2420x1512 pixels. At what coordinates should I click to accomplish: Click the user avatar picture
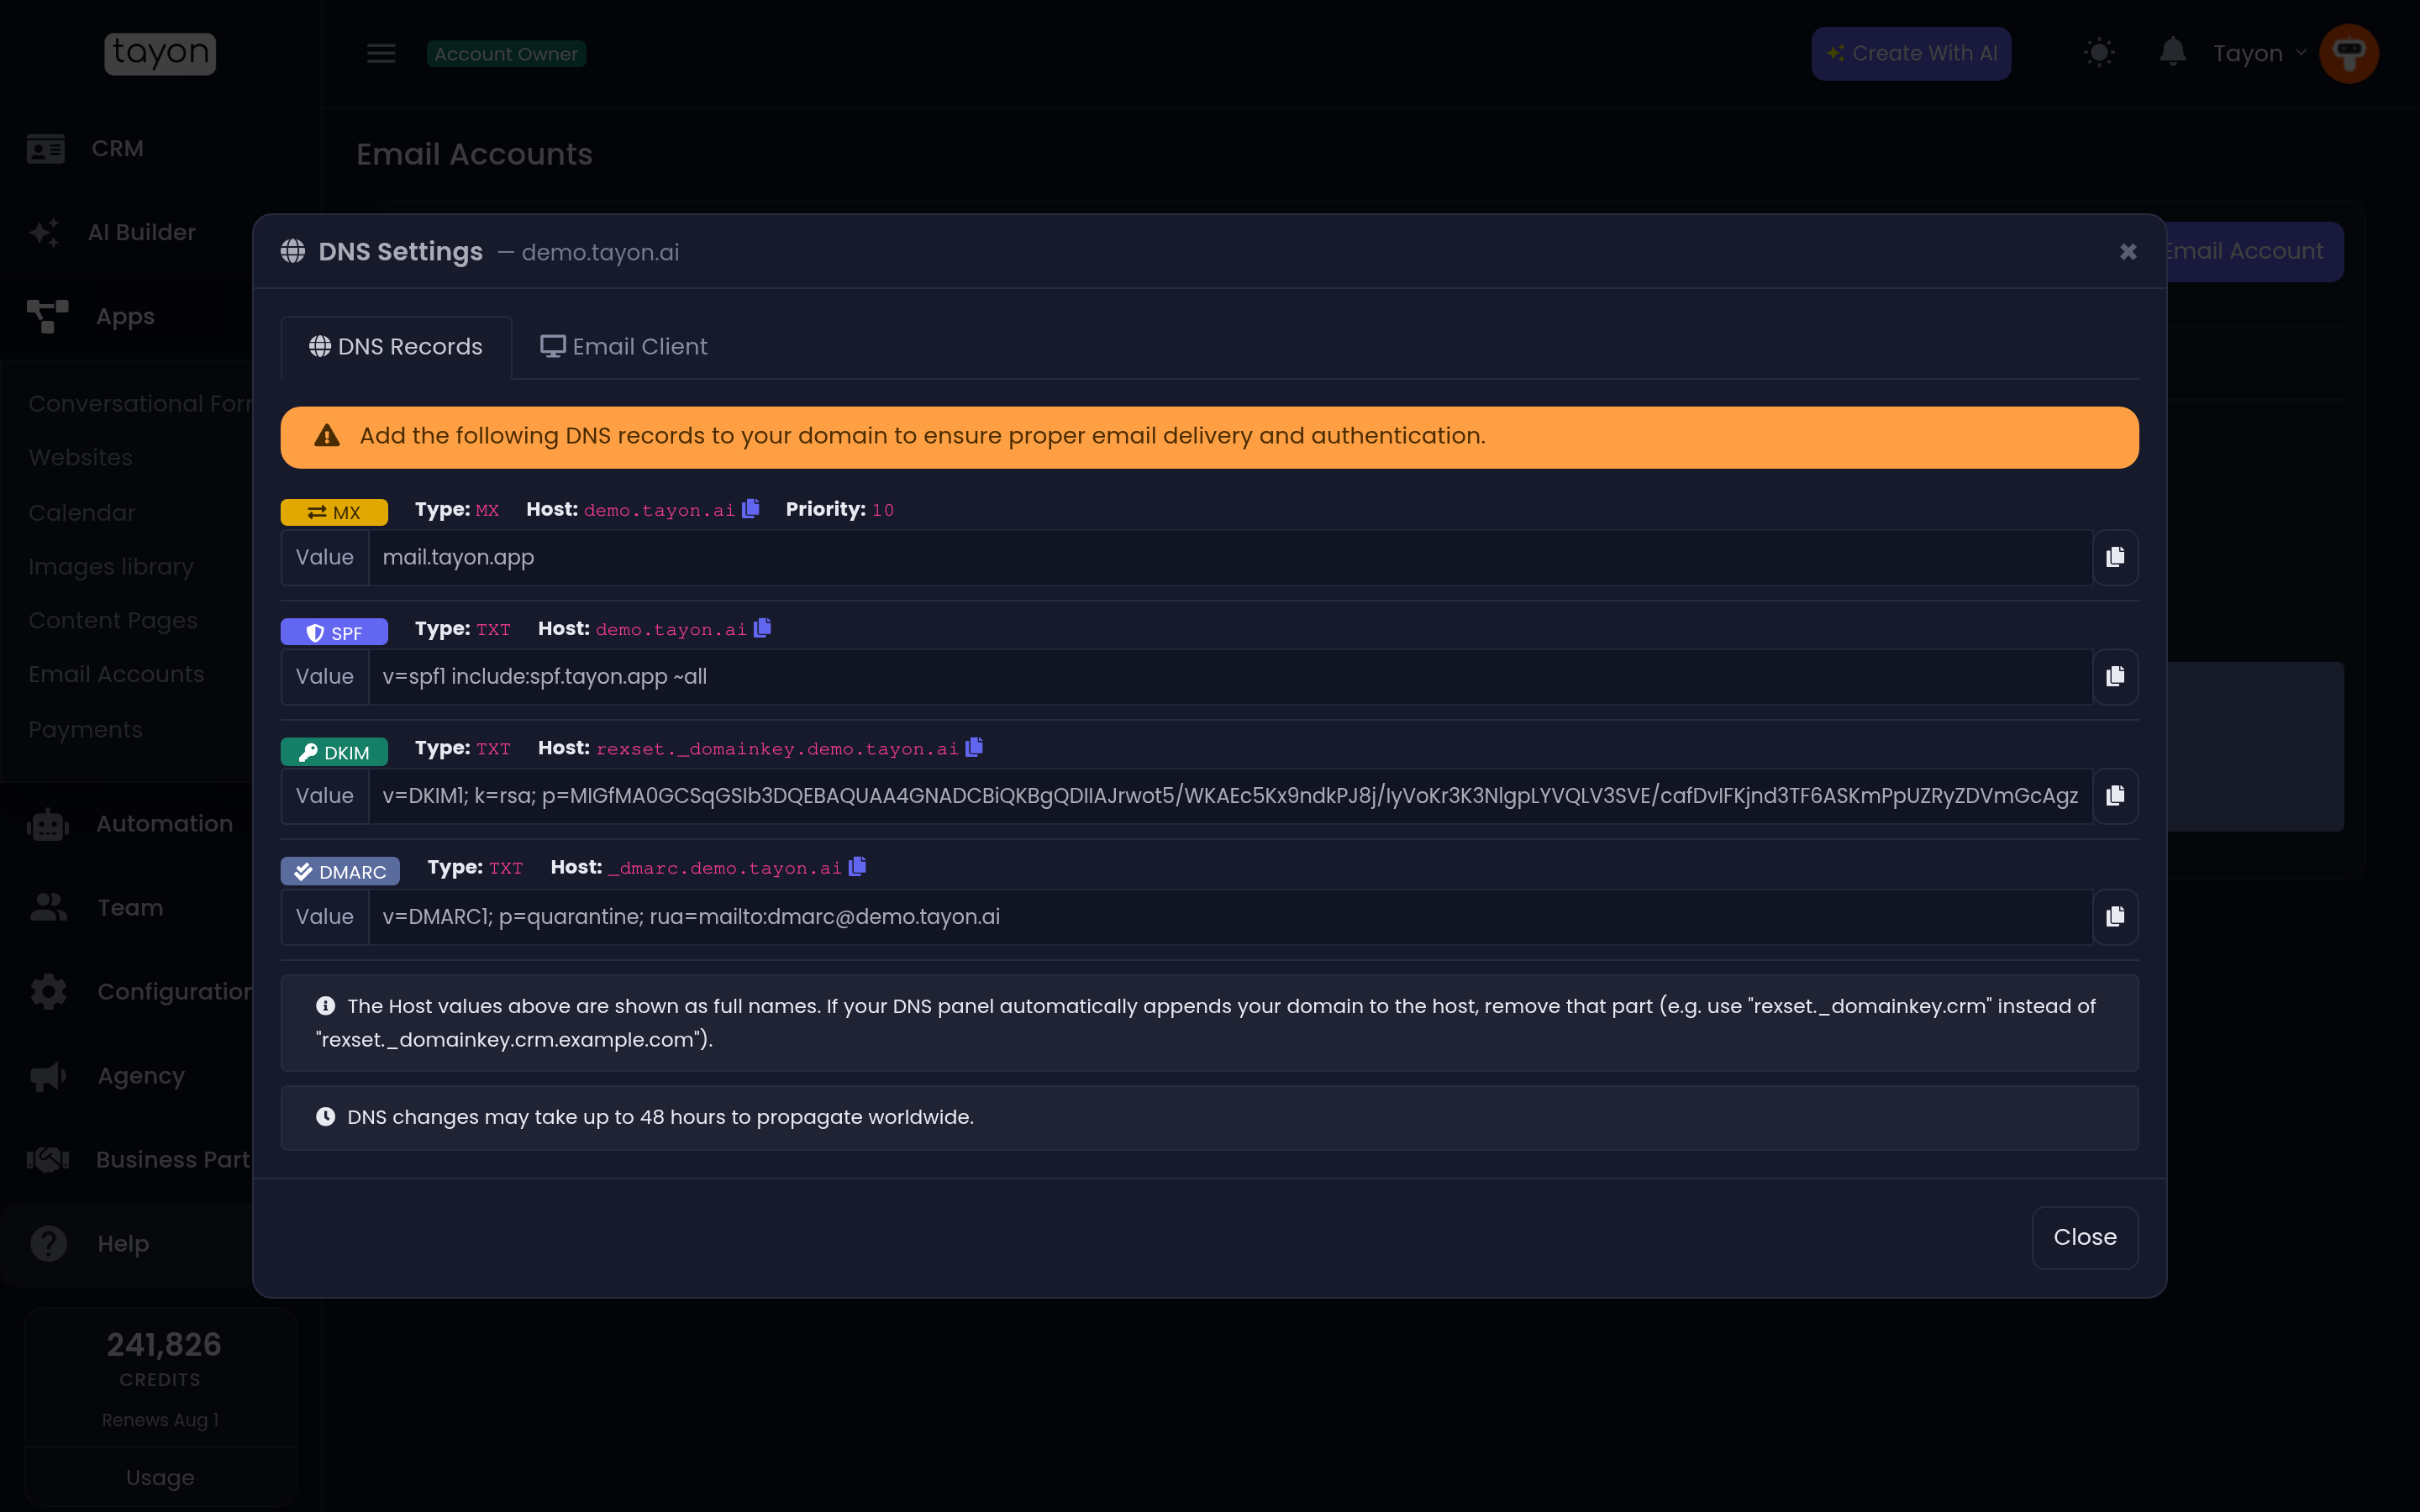tap(2349, 53)
